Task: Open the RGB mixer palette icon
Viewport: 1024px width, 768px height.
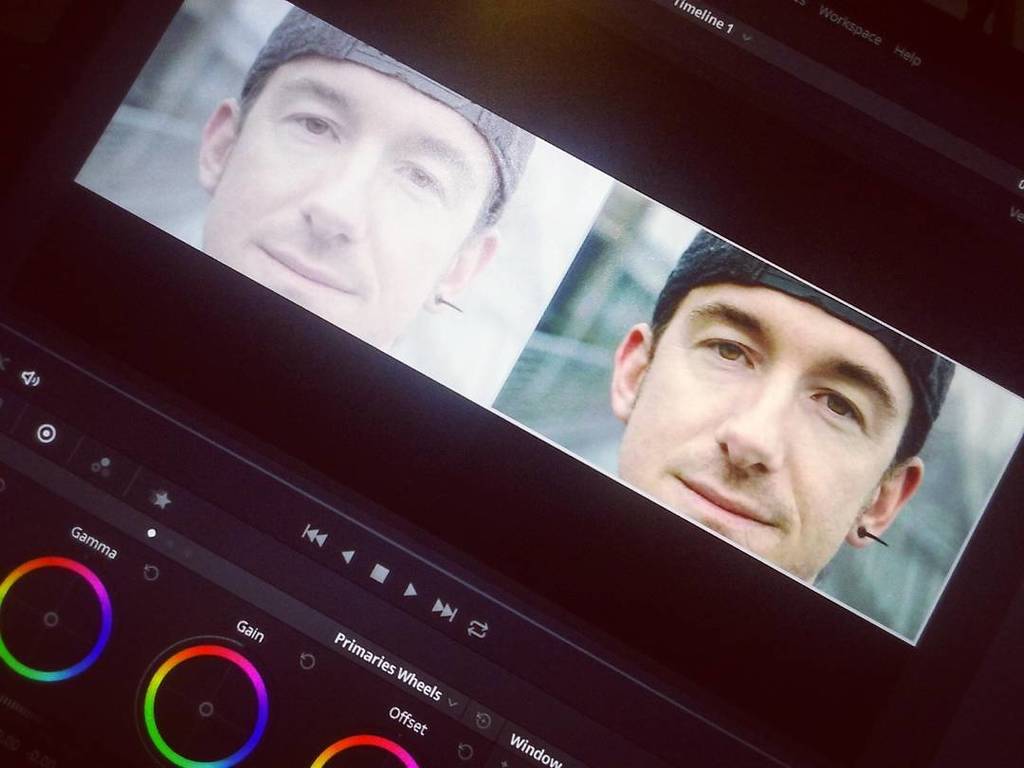Action: click(x=101, y=465)
